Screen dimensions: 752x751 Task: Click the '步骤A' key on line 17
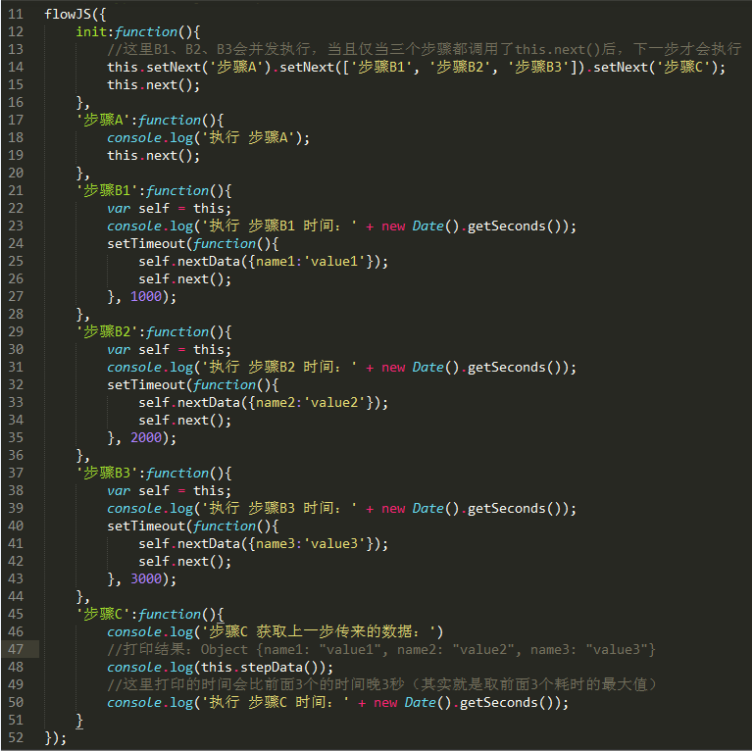(x=105, y=120)
